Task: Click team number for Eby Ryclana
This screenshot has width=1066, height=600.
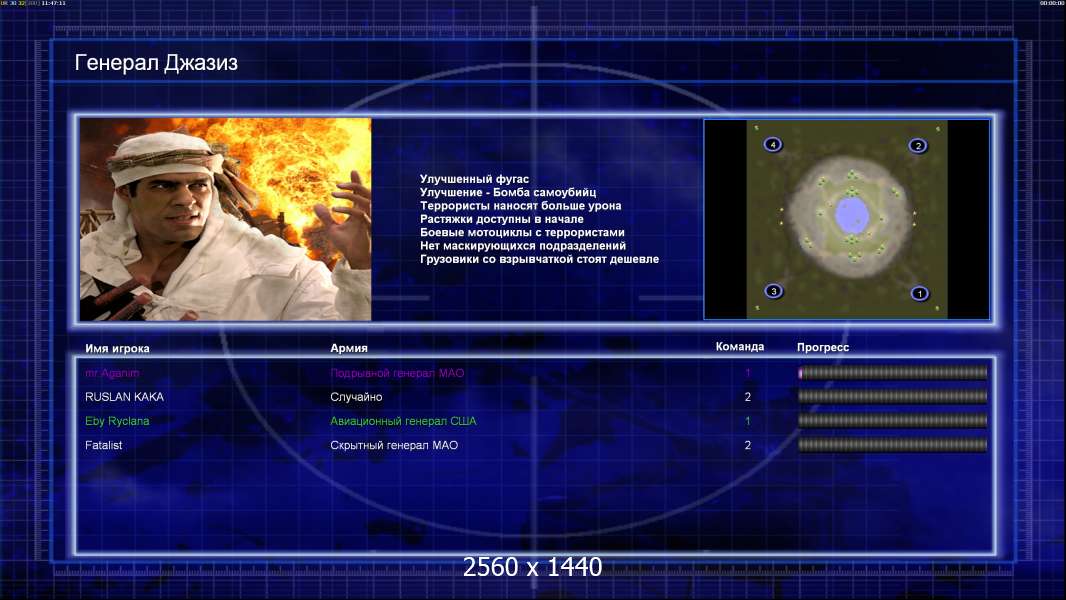Action: 747,421
